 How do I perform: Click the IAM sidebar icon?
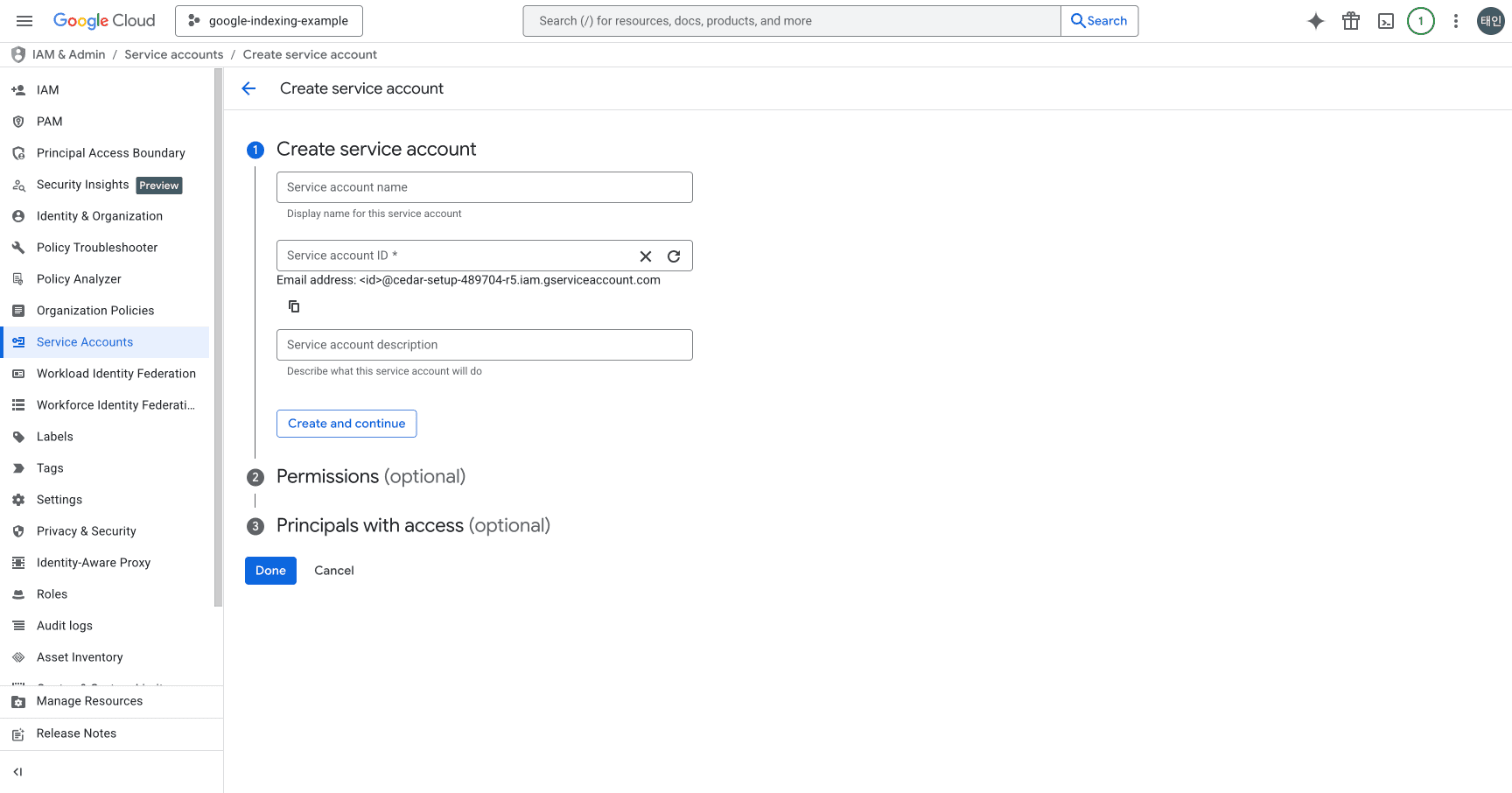[18, 90]
